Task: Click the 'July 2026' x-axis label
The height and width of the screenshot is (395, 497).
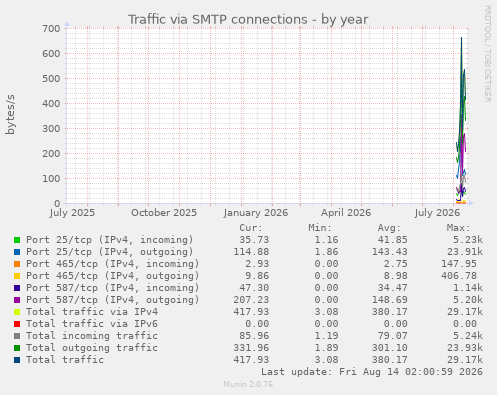Action: (437, 213)
